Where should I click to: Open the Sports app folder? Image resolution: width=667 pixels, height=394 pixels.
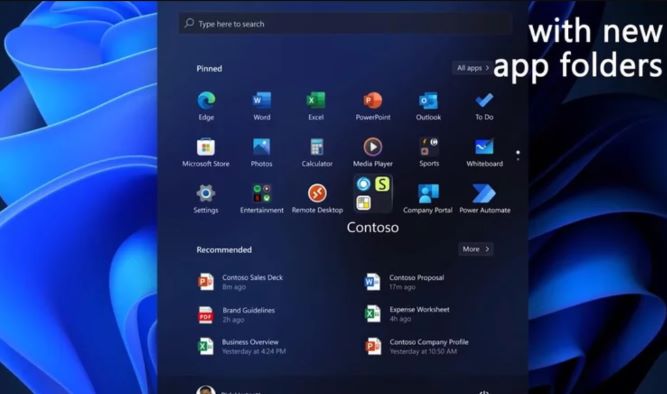click(x=429, y=152)
